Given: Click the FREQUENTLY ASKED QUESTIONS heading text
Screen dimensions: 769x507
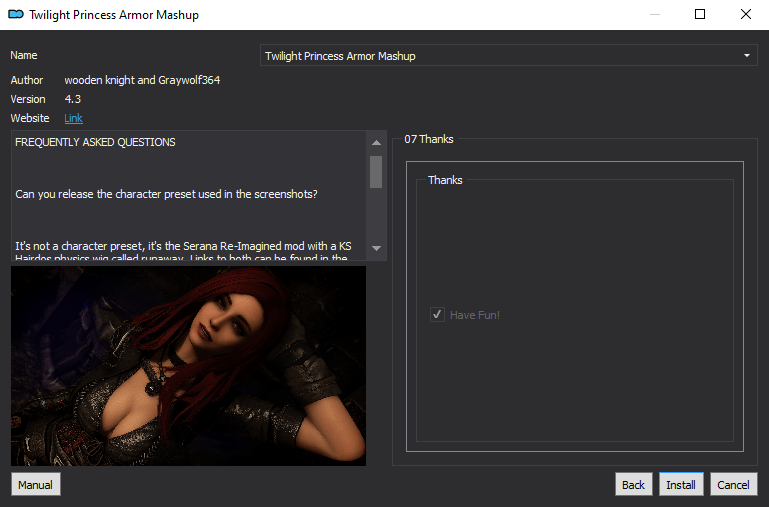Looking at the screenshot, I should (x=95, y=142).
